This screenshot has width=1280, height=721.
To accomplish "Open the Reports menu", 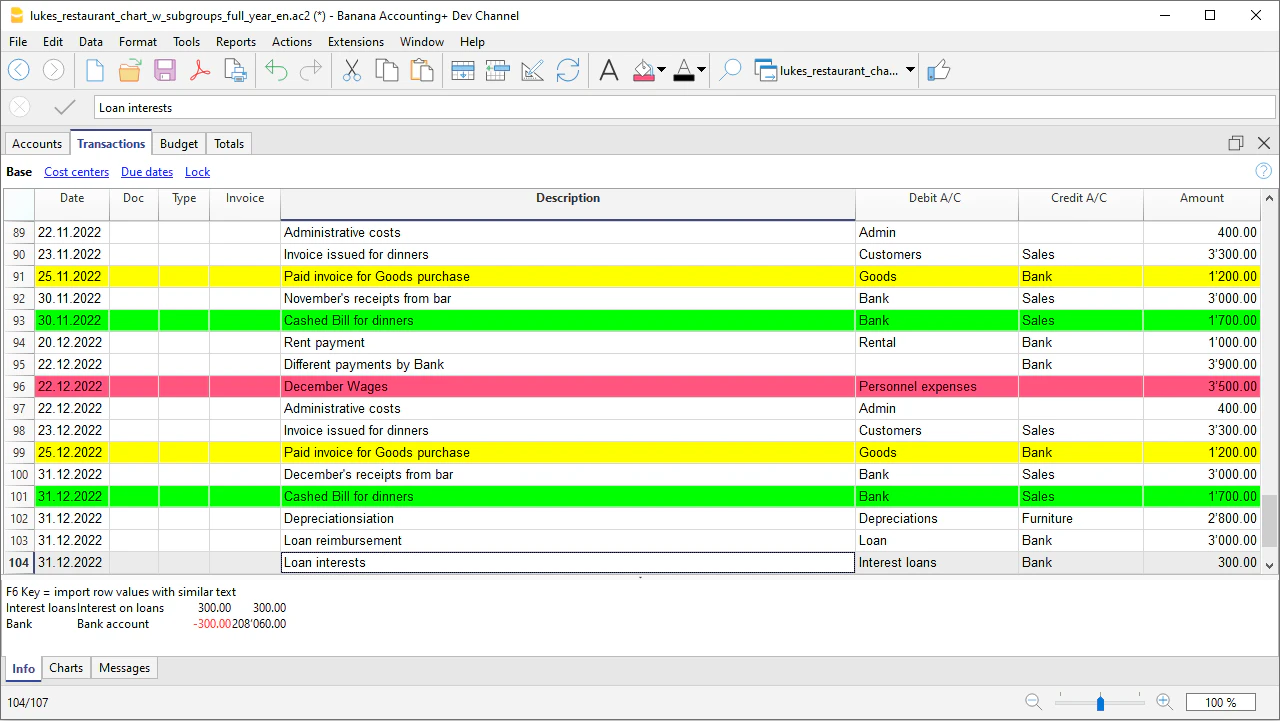I will coord(236,41).
